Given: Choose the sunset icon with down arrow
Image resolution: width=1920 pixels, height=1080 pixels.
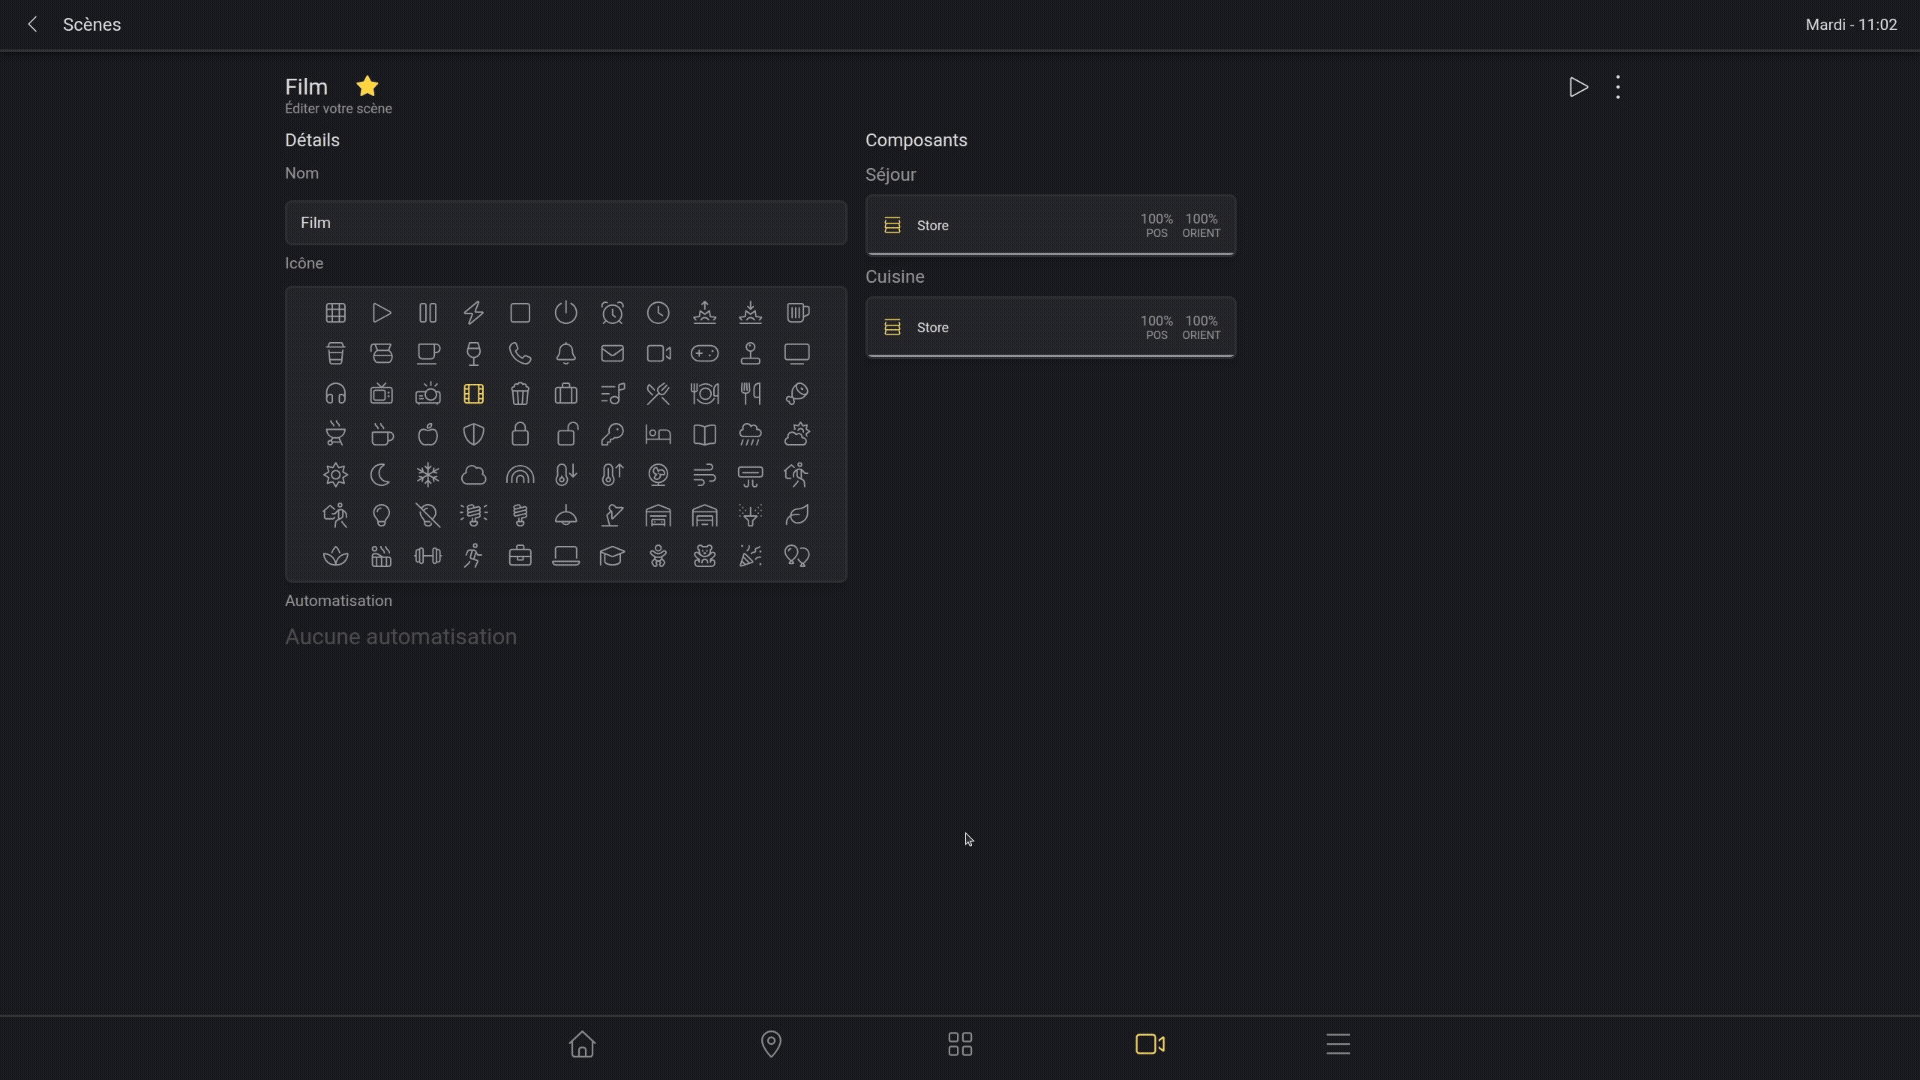Looking at the screenshot, I should [x=751, y=313].
